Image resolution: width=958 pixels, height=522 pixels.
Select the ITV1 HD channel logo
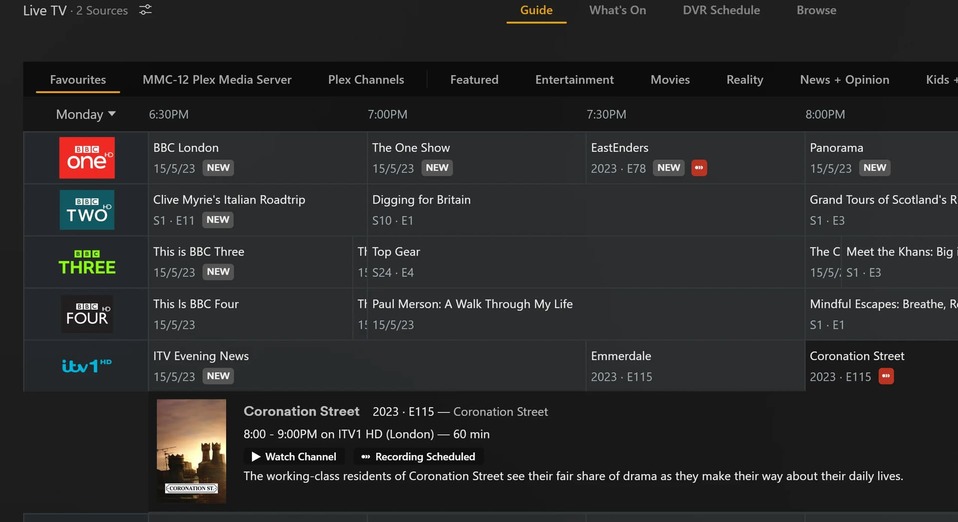tap(87, 366)
